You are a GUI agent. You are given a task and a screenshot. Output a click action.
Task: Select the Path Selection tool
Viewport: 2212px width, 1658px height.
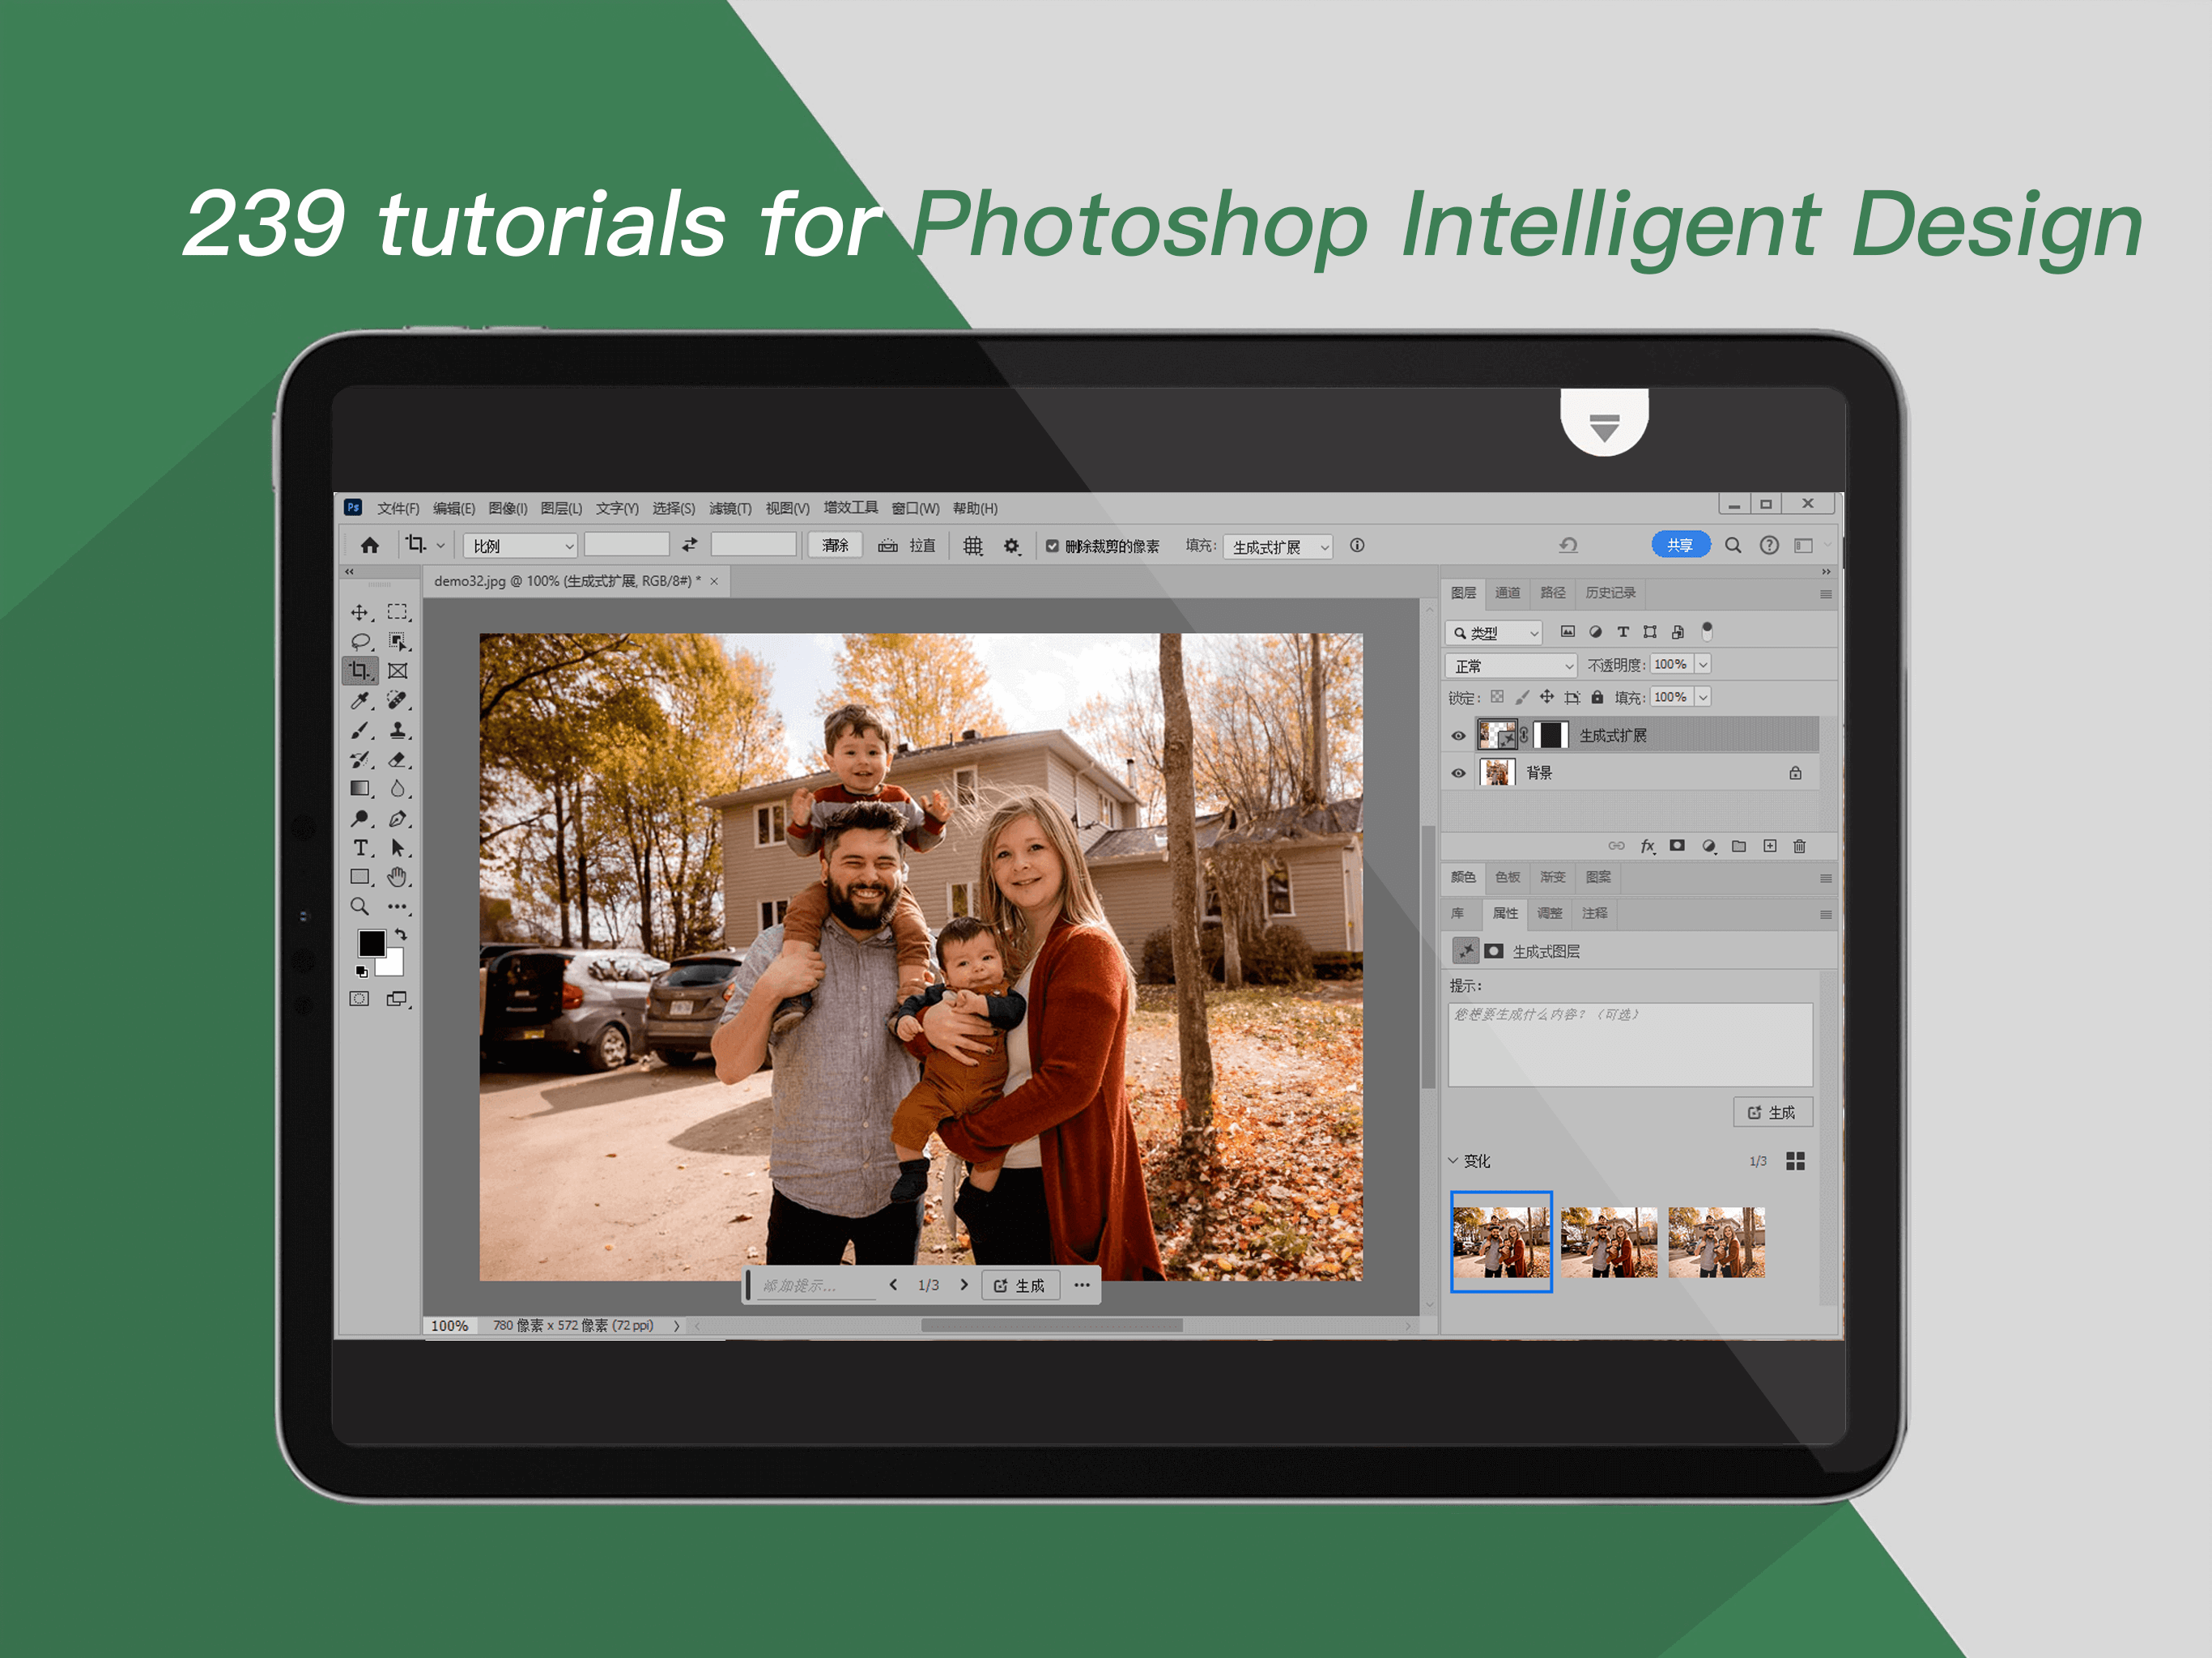click(x=398, y=848)
